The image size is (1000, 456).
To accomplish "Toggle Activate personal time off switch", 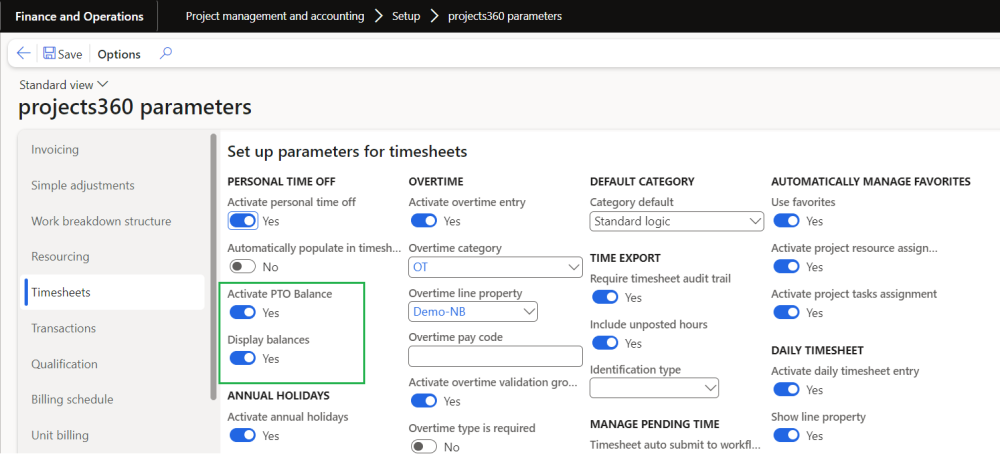I will pos(242,221).
